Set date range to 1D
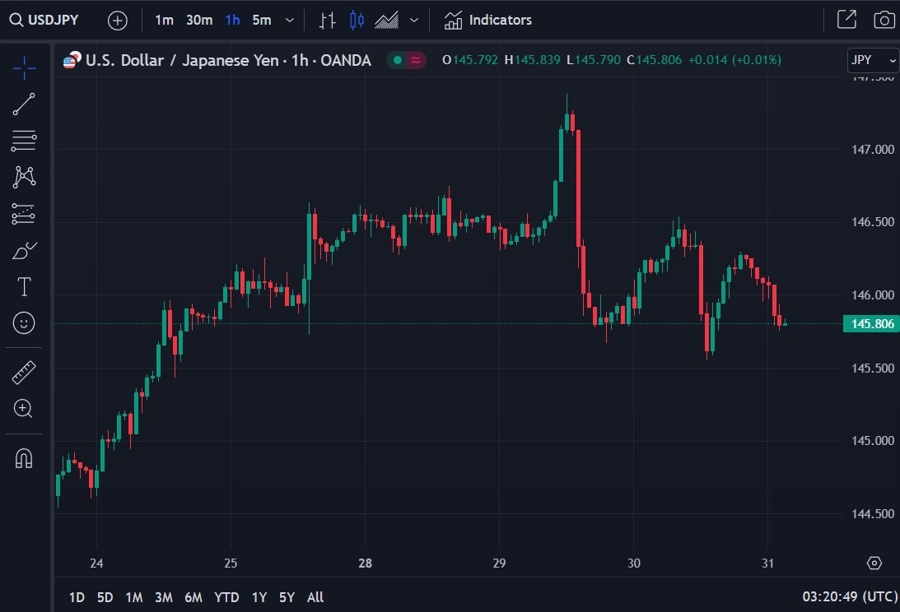This screenshot has width=900, height=612. (76, 598)
